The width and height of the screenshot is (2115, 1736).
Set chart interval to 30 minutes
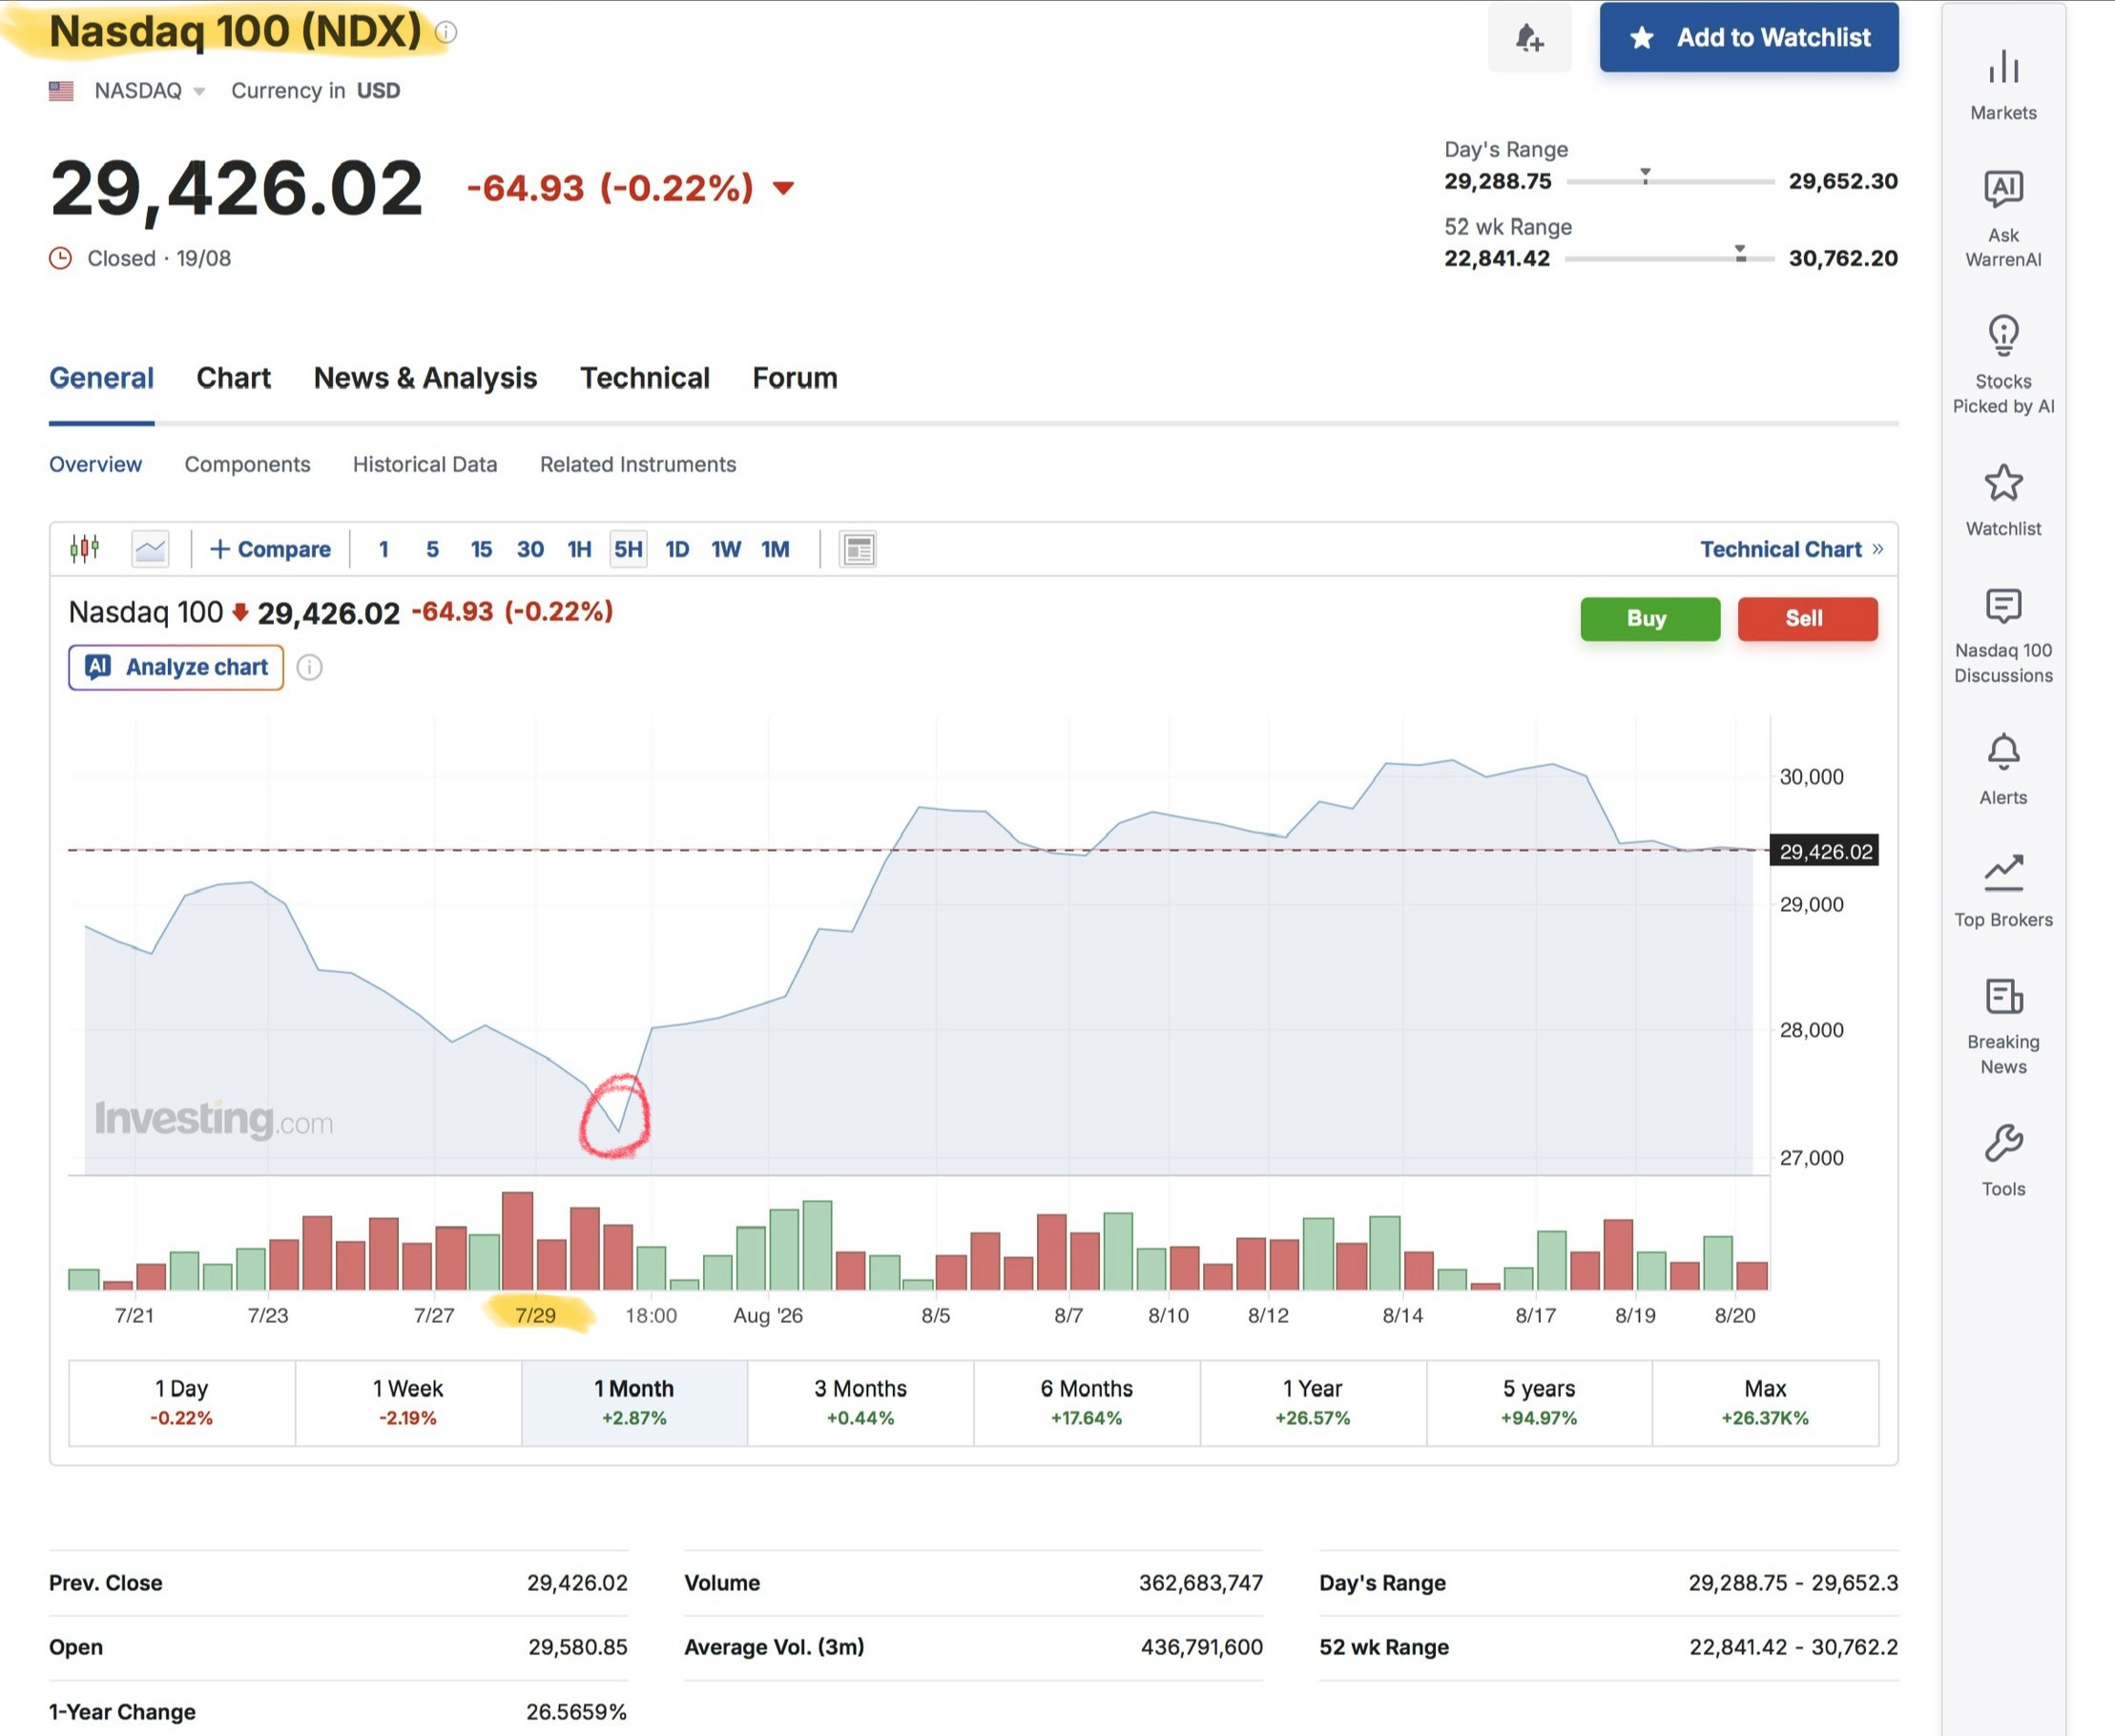pyautogui.click(x=530, y=549)
